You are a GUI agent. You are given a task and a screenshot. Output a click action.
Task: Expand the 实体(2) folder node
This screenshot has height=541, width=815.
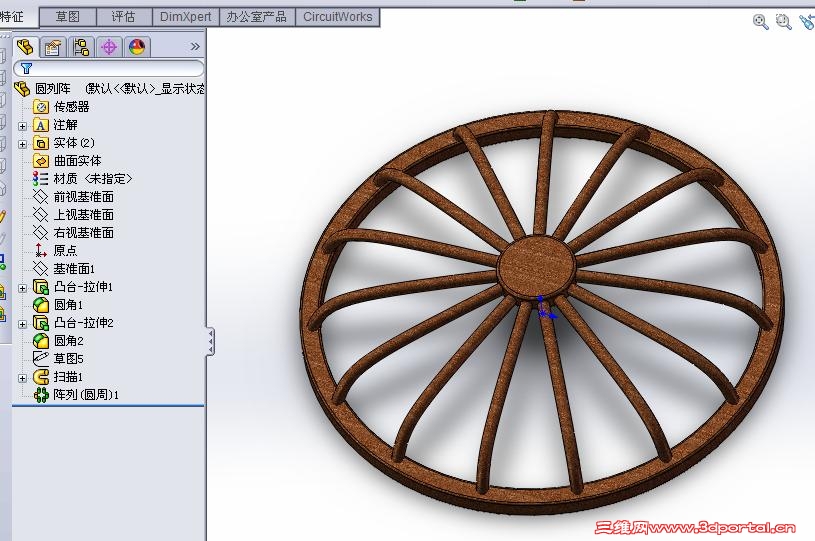tap(22, 144)
